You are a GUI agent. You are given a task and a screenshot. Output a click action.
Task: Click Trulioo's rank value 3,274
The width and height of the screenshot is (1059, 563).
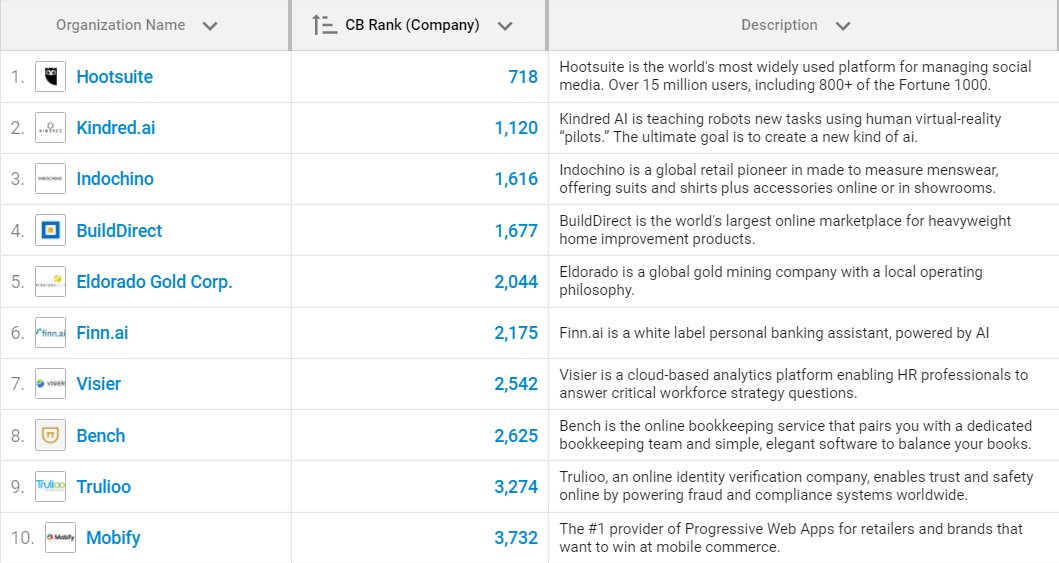[516, 486]
